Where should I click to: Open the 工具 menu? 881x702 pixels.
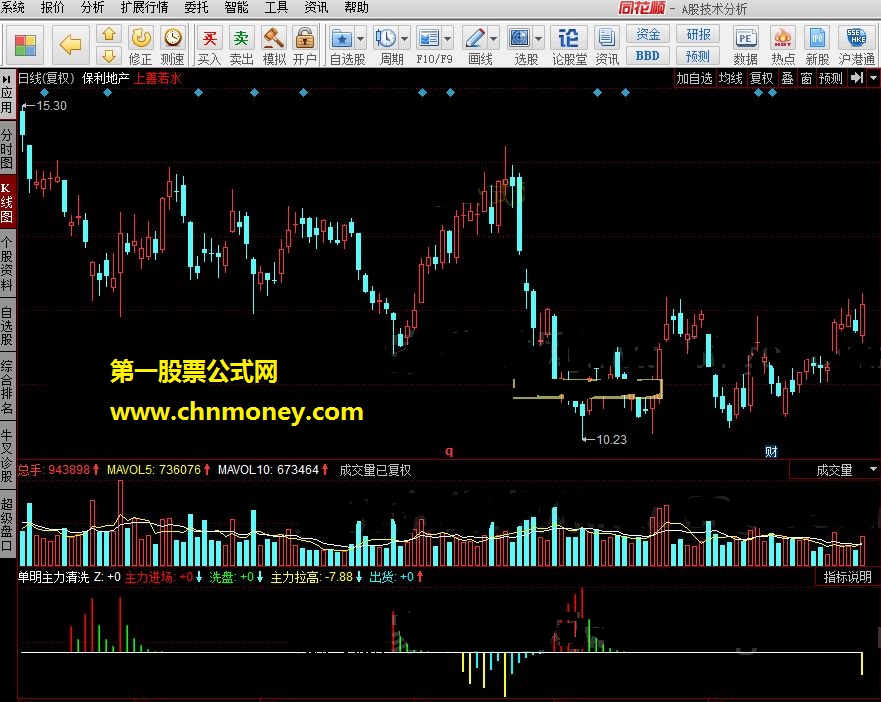(276, 7)
